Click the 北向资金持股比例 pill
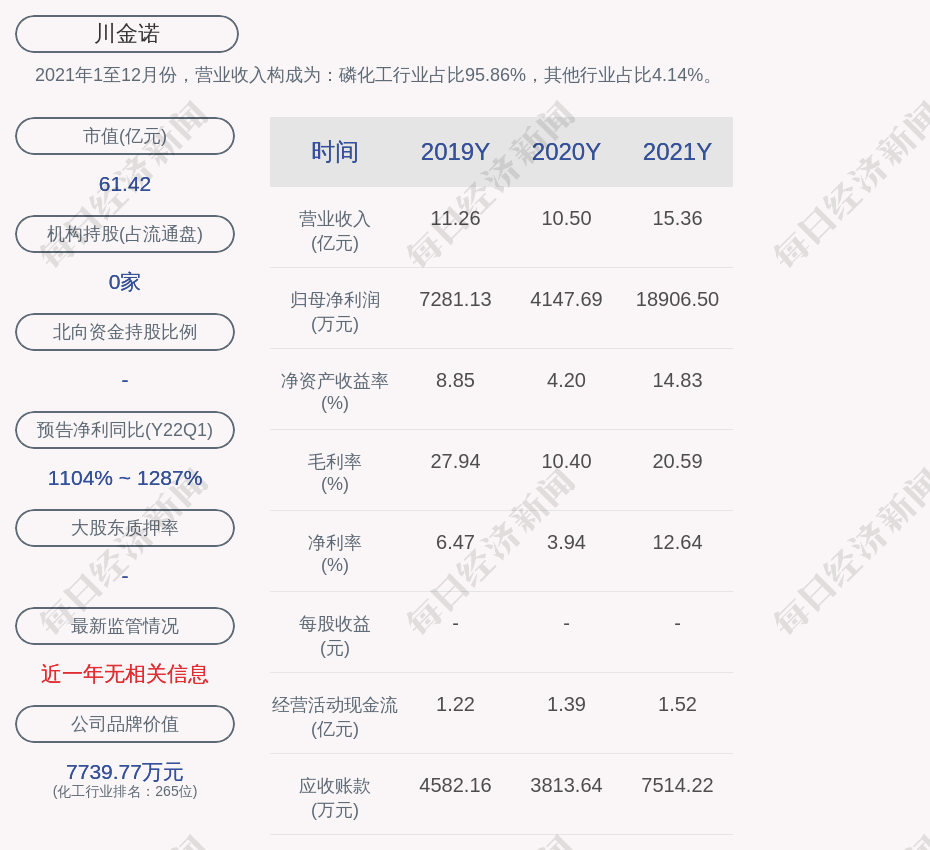The width and height of the screenshot is (930, 850). (x=125, y=332)
